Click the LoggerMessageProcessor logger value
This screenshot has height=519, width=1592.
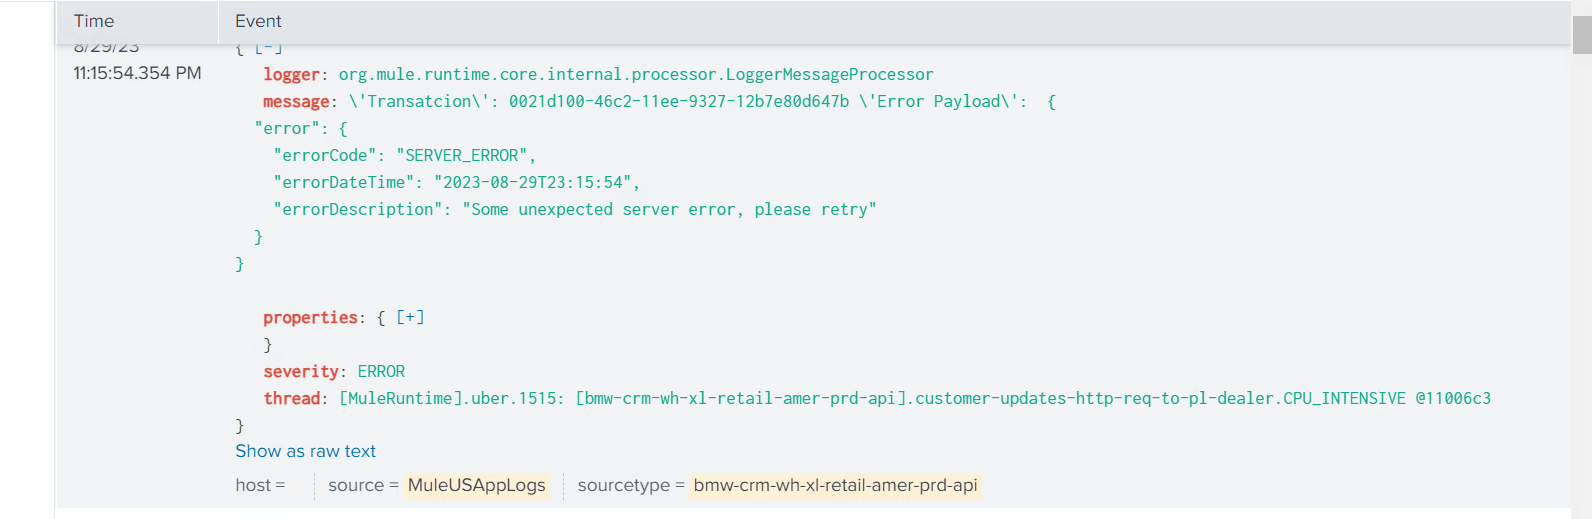point(635,74)
